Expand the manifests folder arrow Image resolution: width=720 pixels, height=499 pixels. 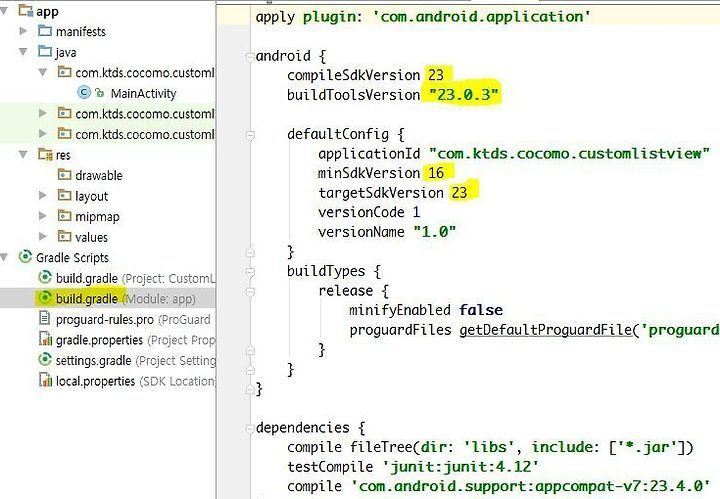point(23,31)
